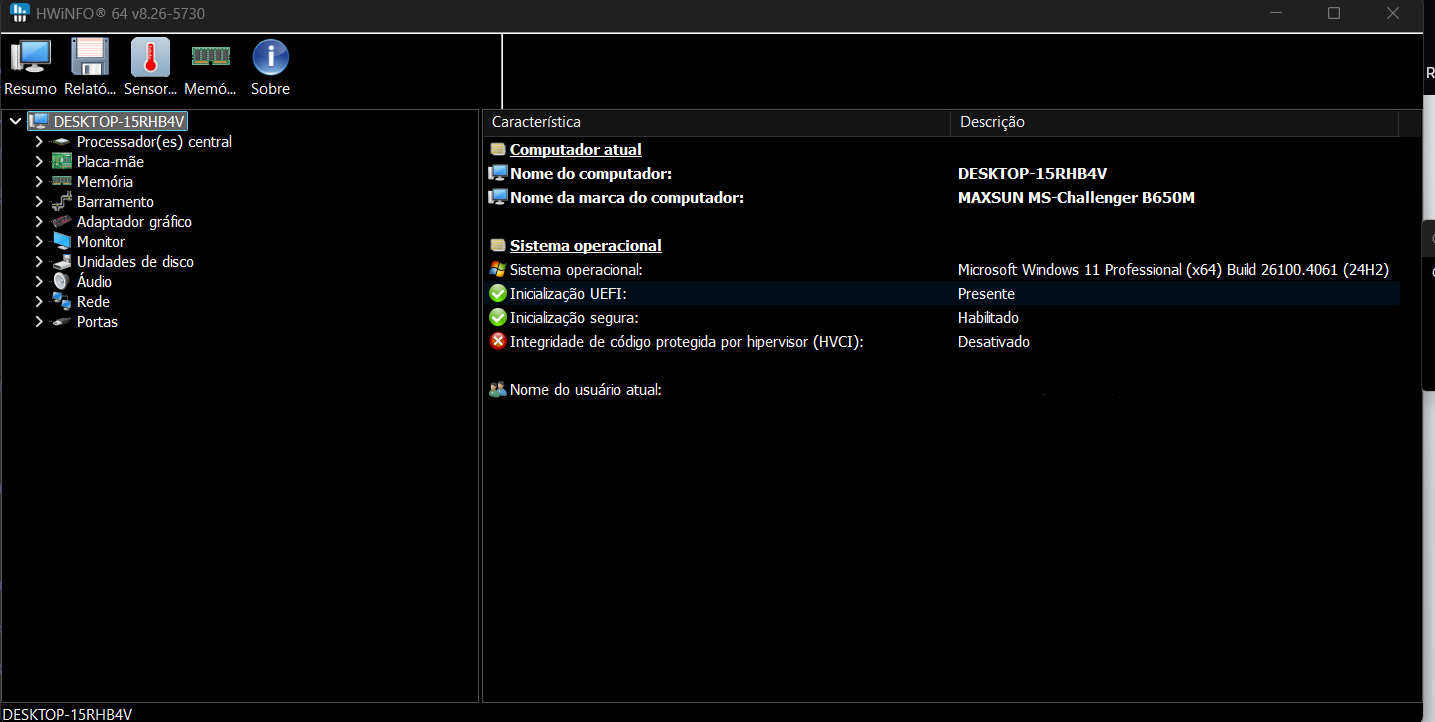The image size is (1435, 722).
Task: Open the Sobre info icon
Action: point(270,67)
